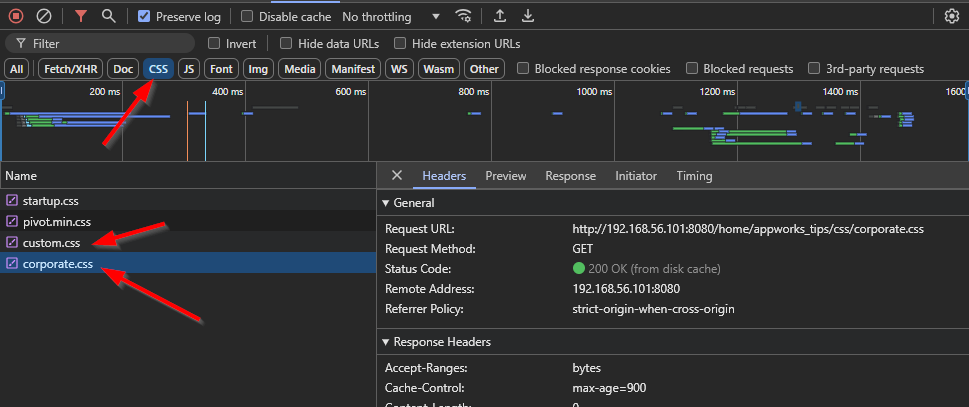Select the Fetch/XHR filter button
969x407 pixels.
point(69,69)
